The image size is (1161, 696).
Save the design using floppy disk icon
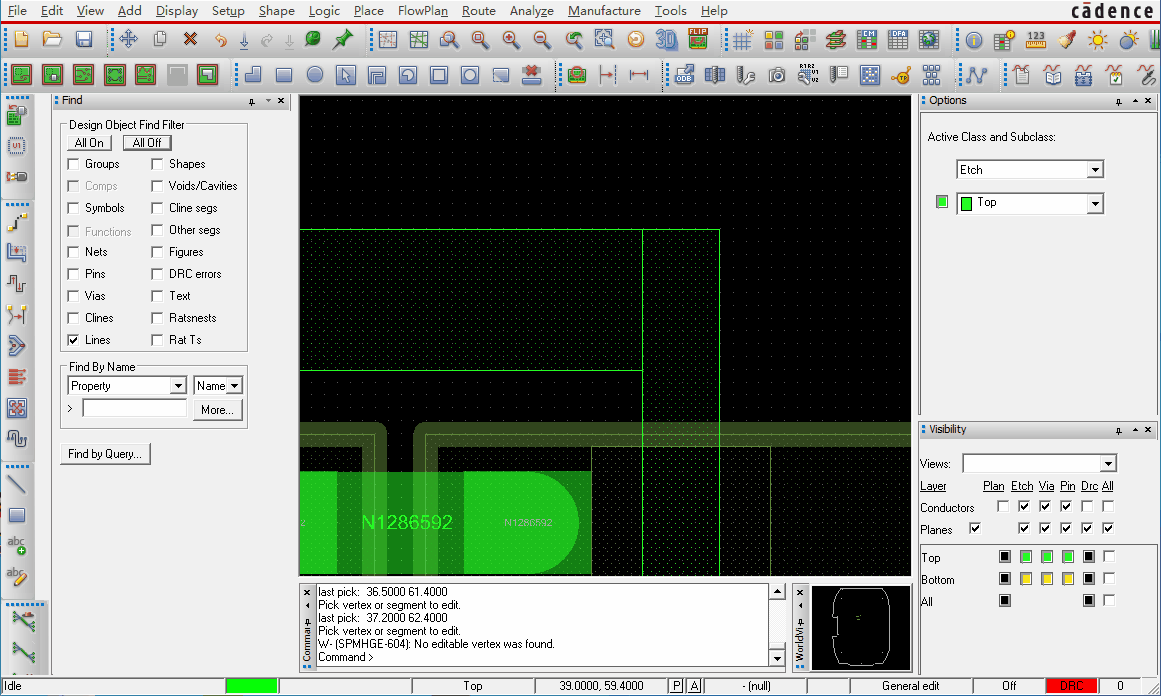[84, 39]
